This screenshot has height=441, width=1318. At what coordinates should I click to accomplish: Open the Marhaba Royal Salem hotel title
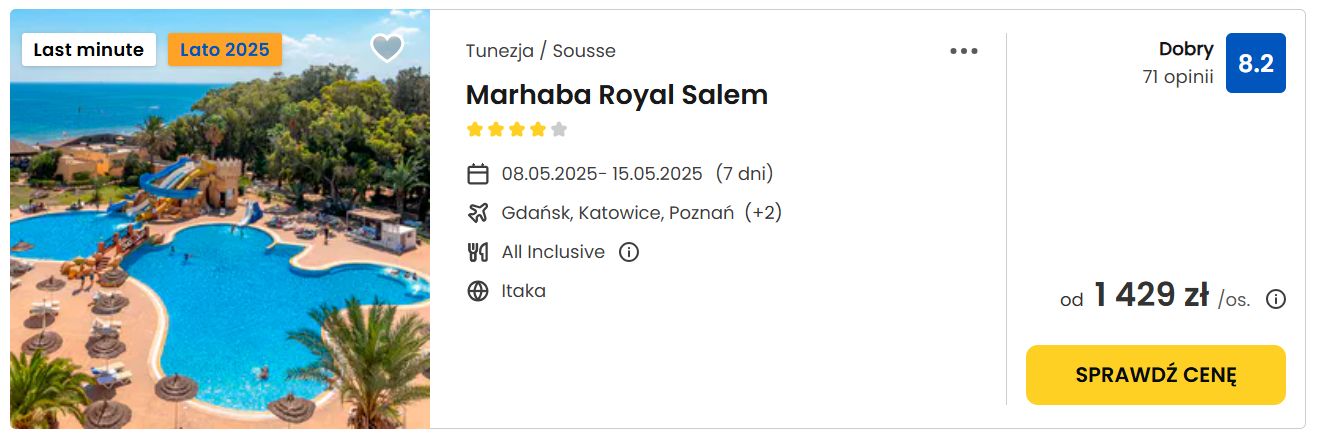point(617,94)
